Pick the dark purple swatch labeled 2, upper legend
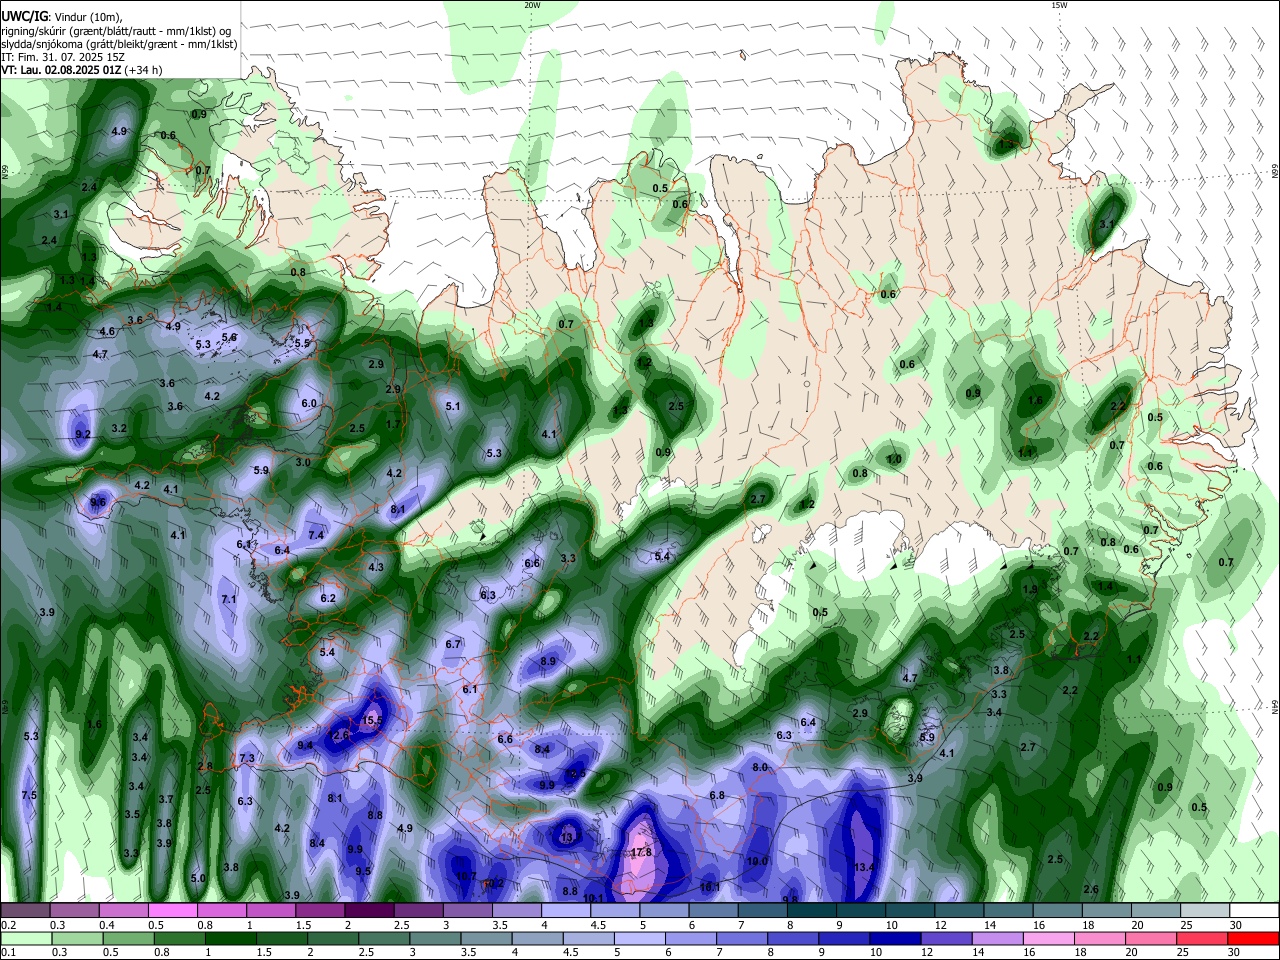1280x960 pixels. click(369, 911)
